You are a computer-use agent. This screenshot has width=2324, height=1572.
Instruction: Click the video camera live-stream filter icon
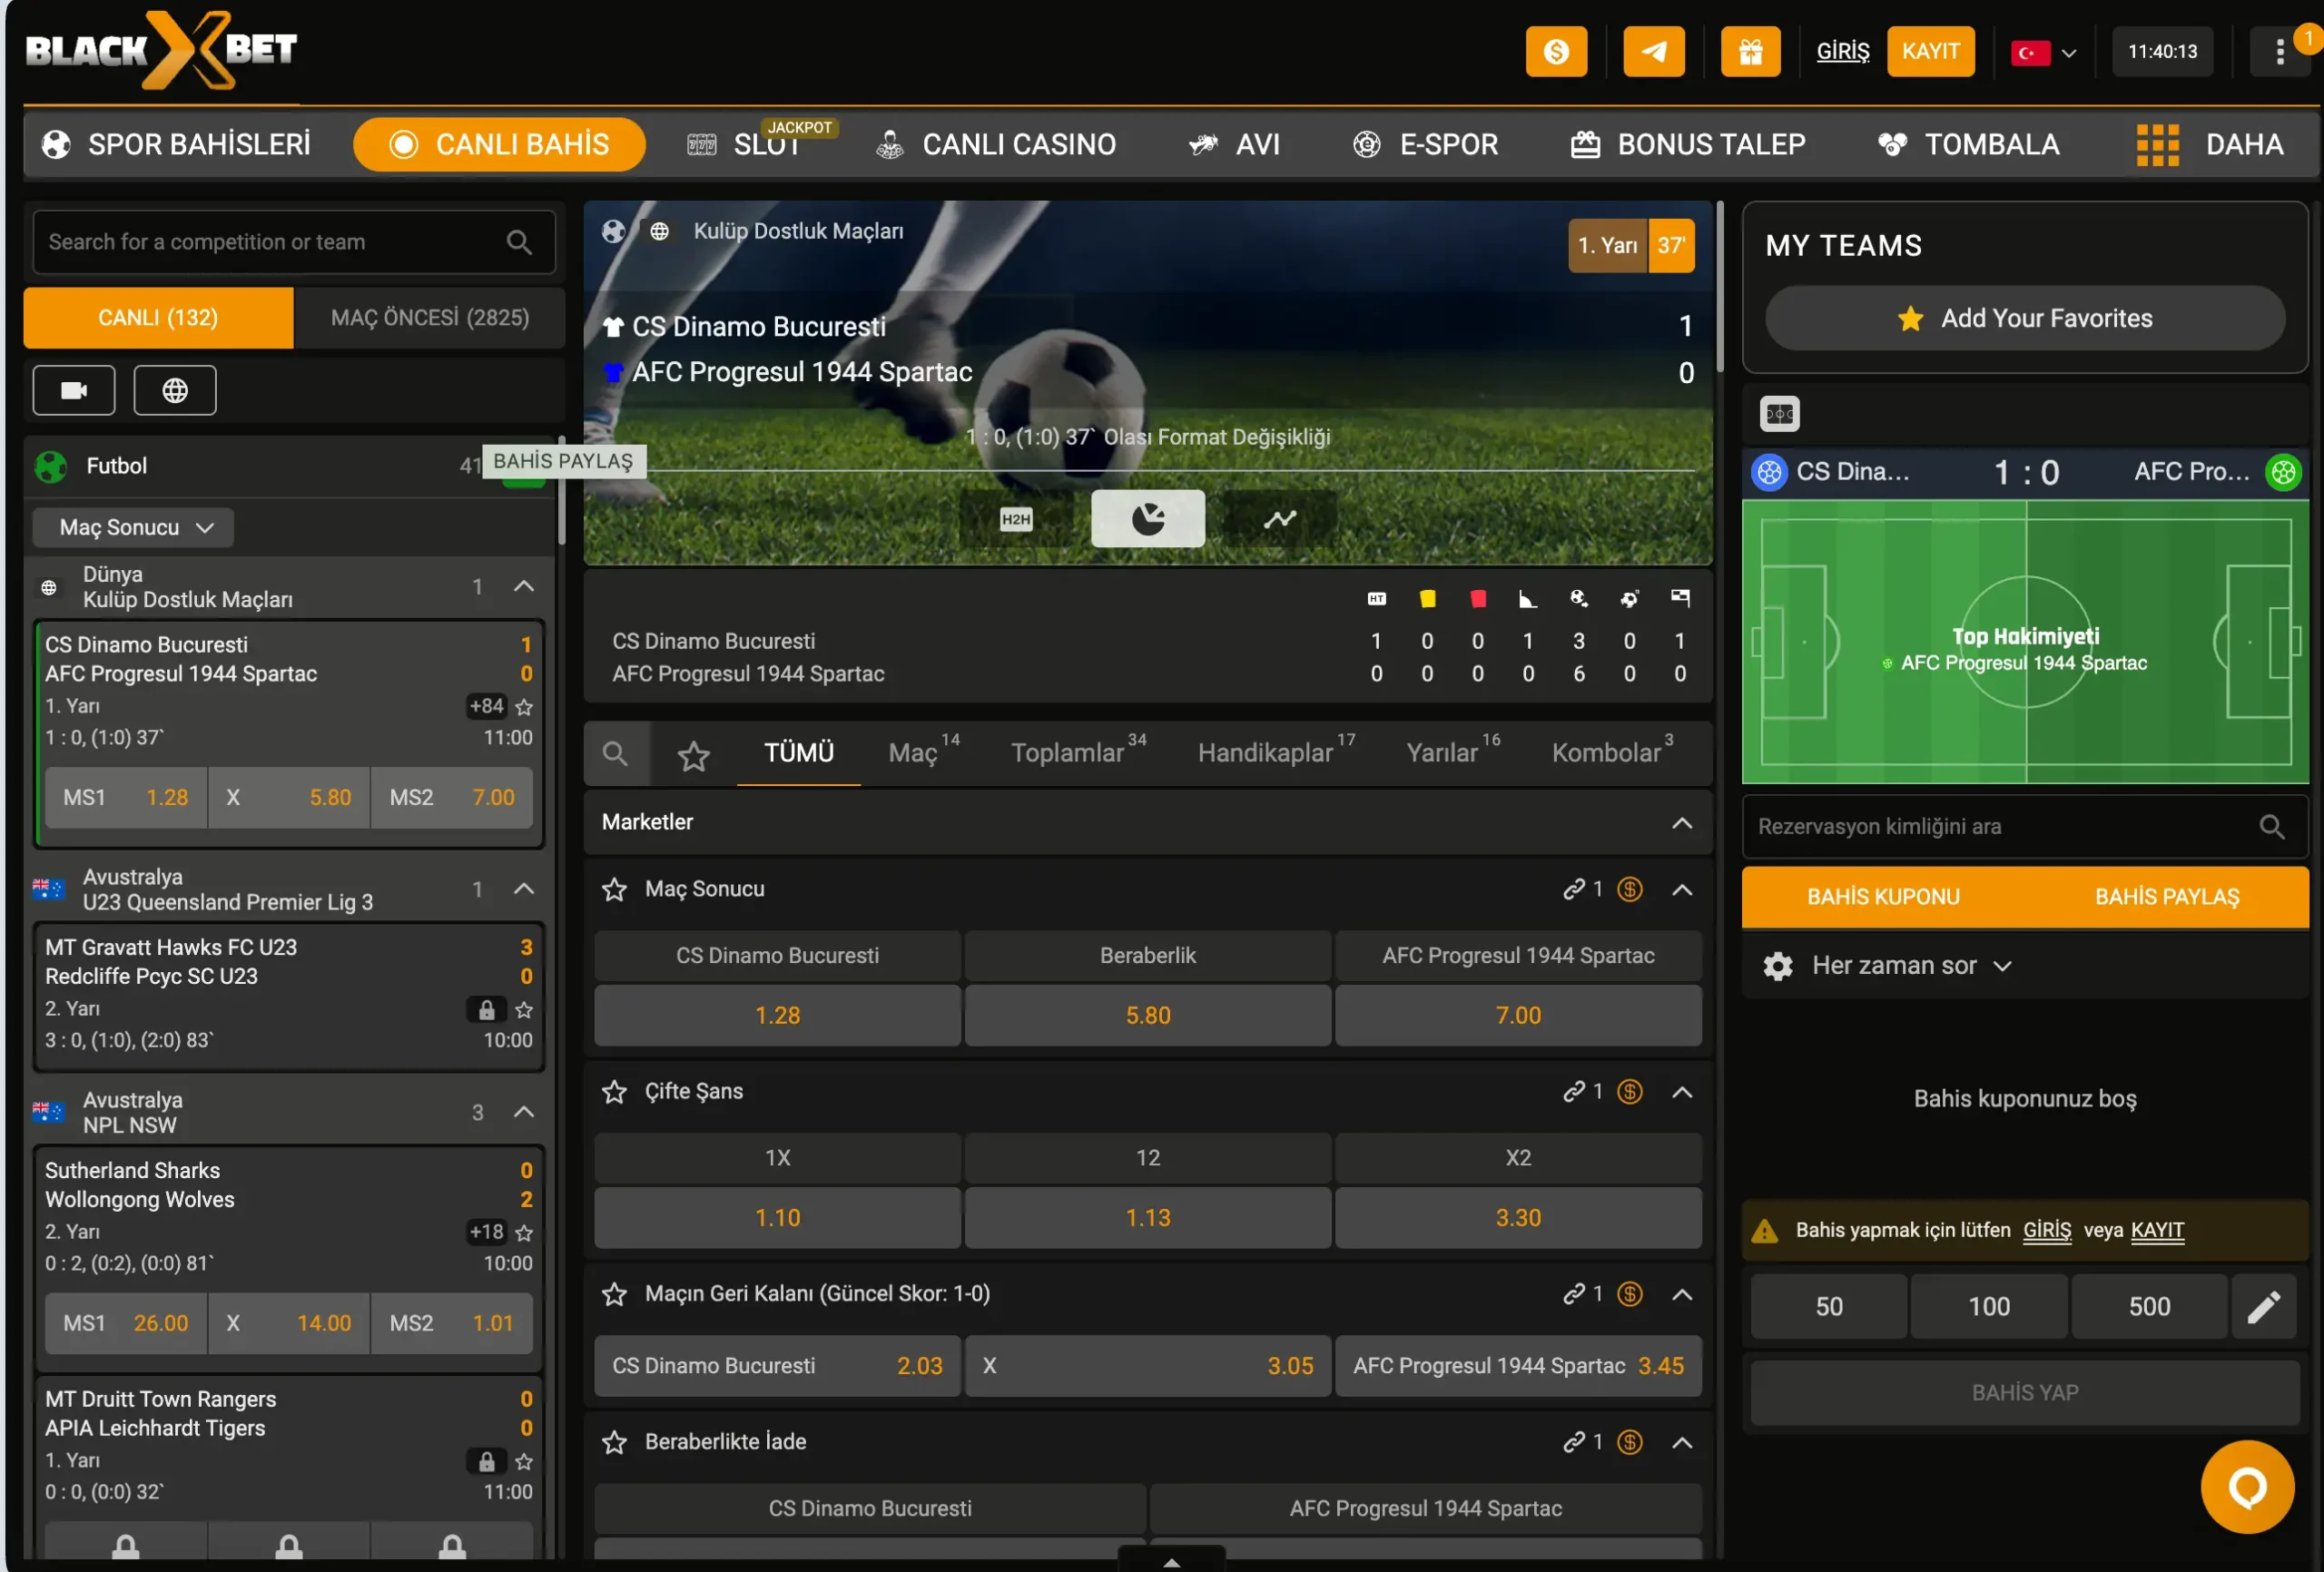click(x=74, y=390)
